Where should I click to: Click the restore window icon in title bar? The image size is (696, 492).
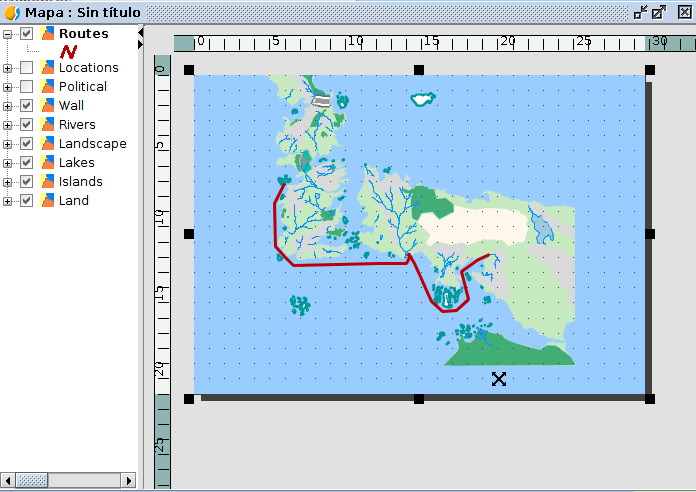tap(640, 12)
